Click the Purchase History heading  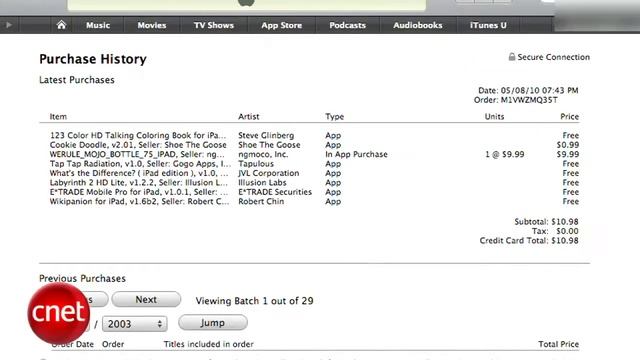point(93,59)
